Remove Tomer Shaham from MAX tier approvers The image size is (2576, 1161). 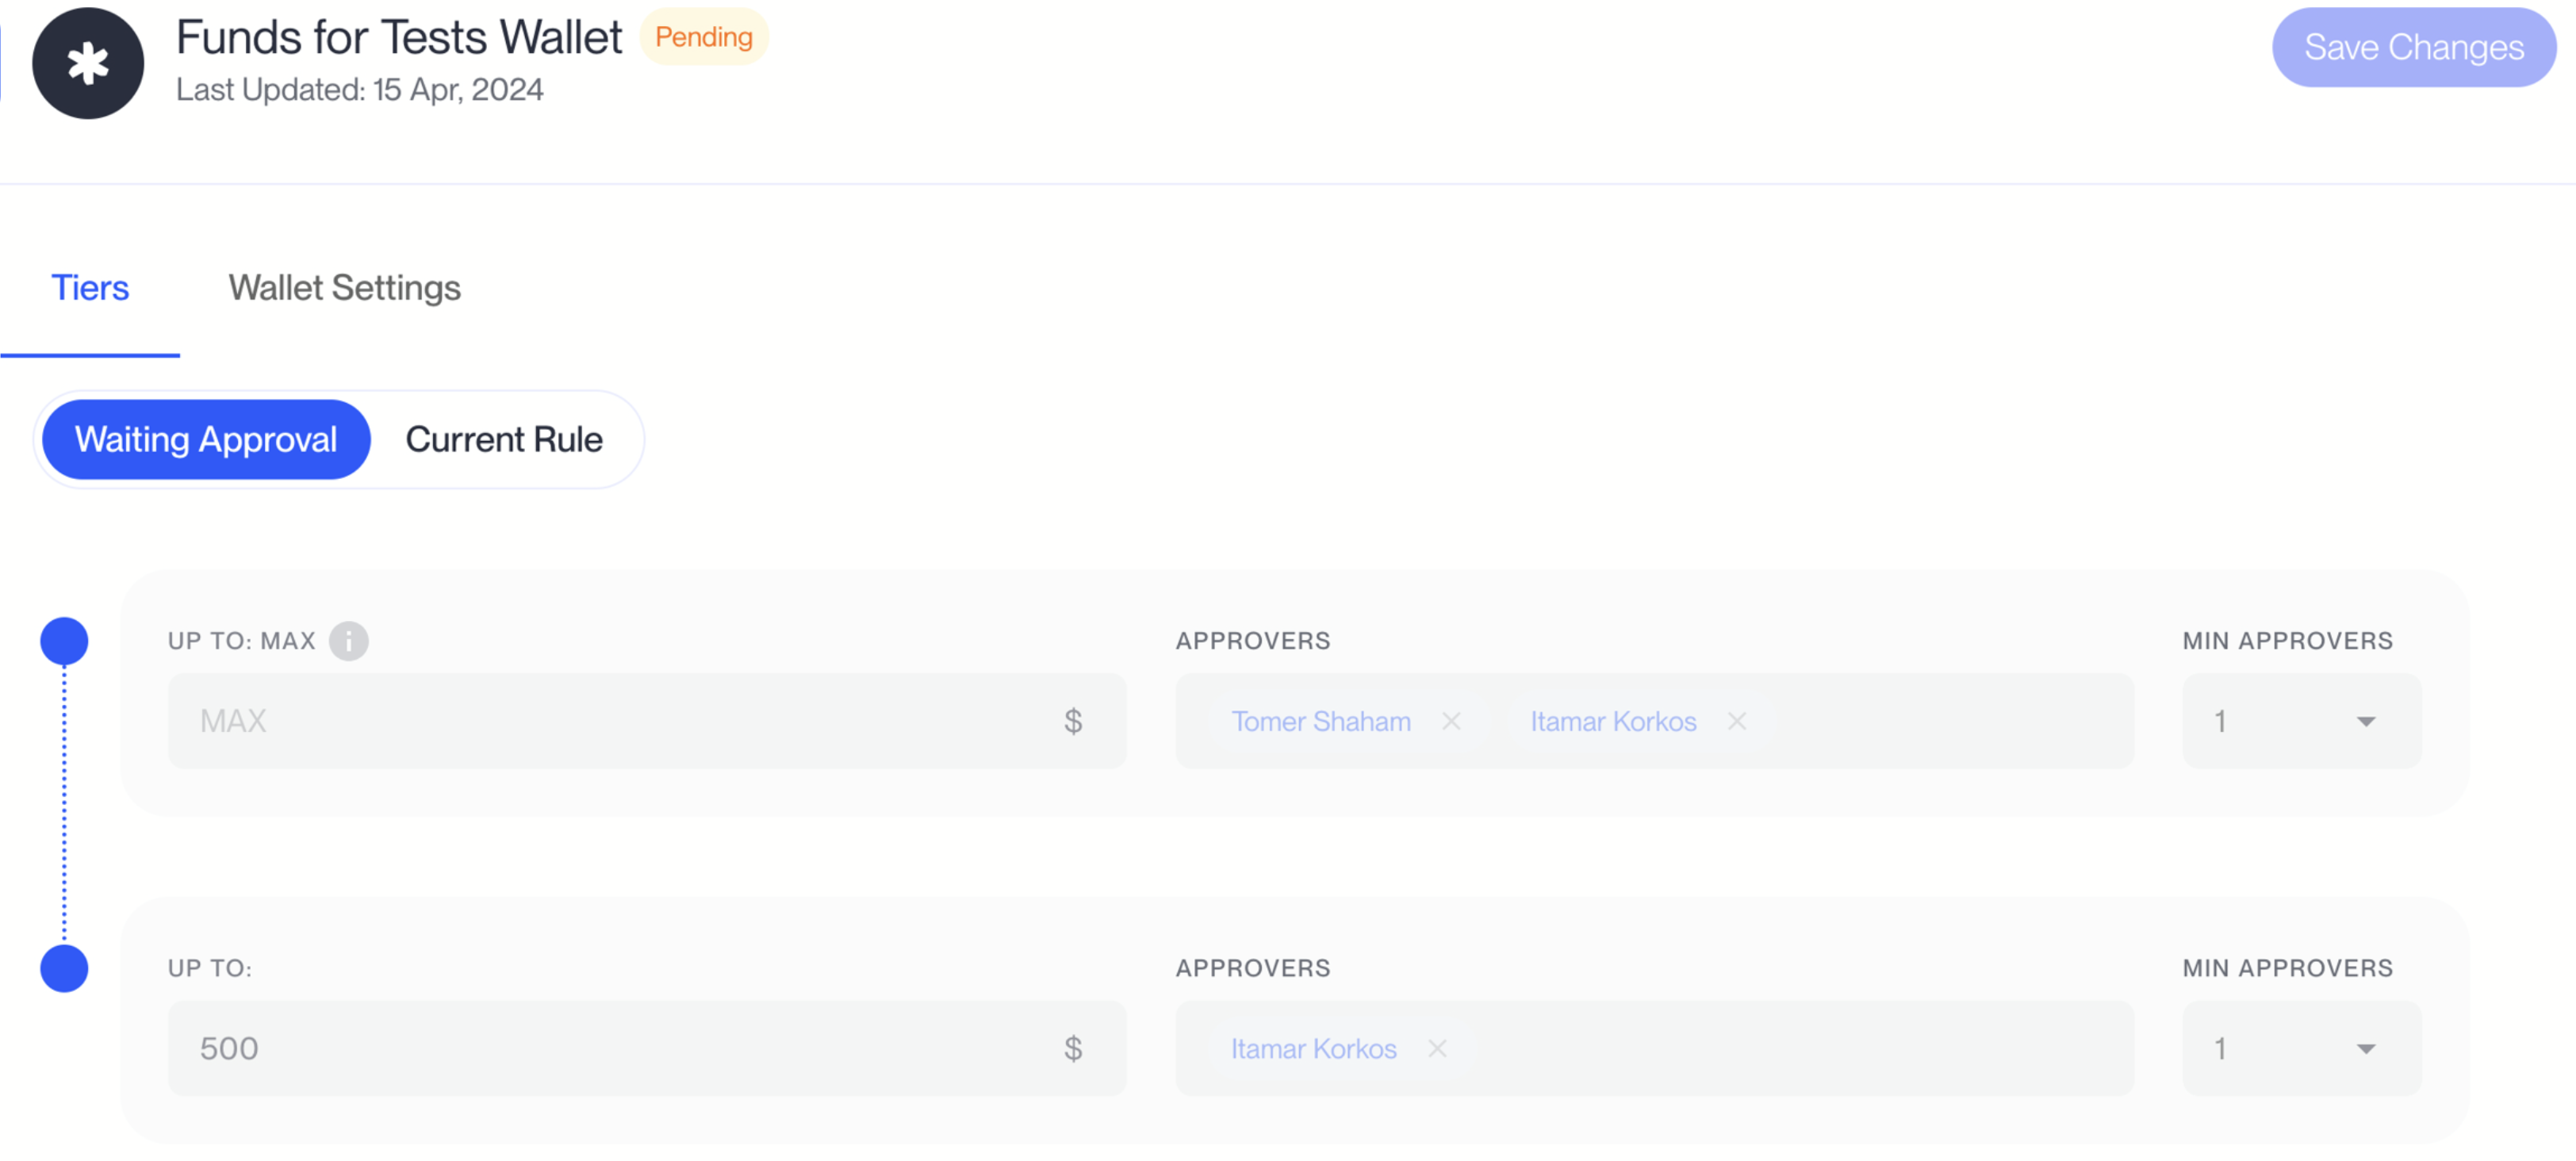point(1451,721)
